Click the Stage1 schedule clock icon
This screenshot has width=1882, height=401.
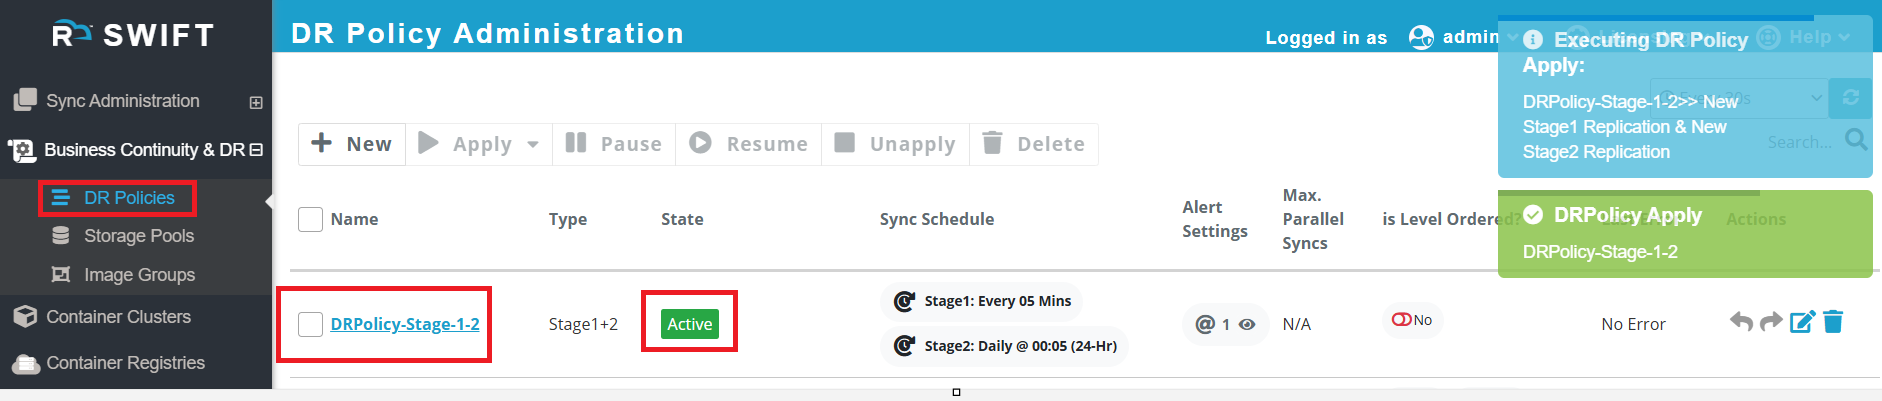[904, 301]
